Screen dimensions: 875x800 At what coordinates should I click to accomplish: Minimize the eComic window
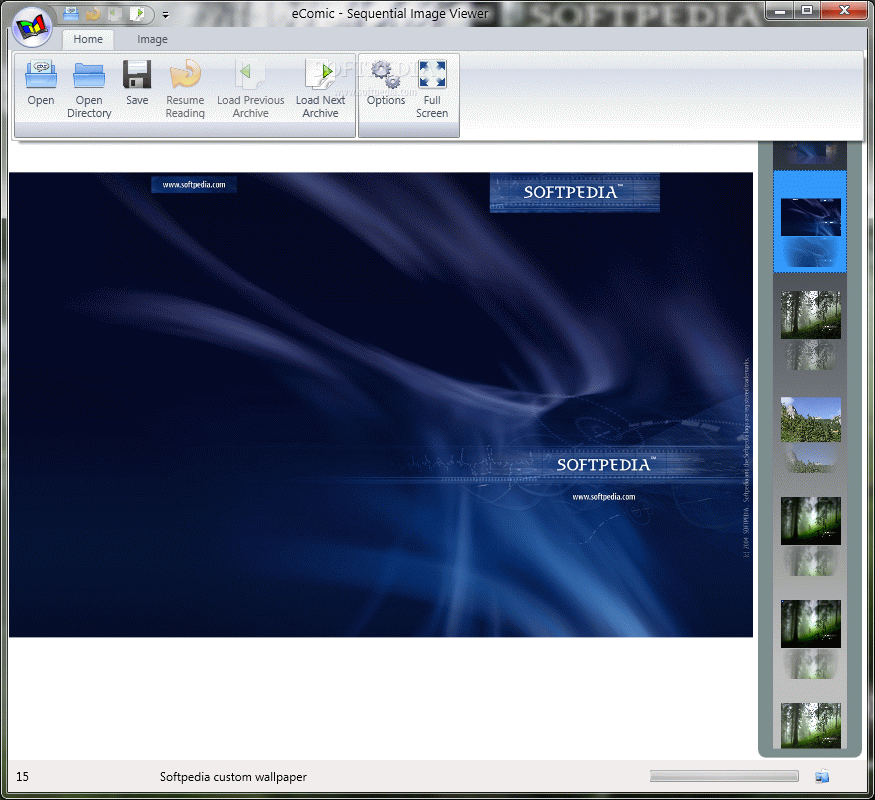pyautogui.click(x=780, y=10)
